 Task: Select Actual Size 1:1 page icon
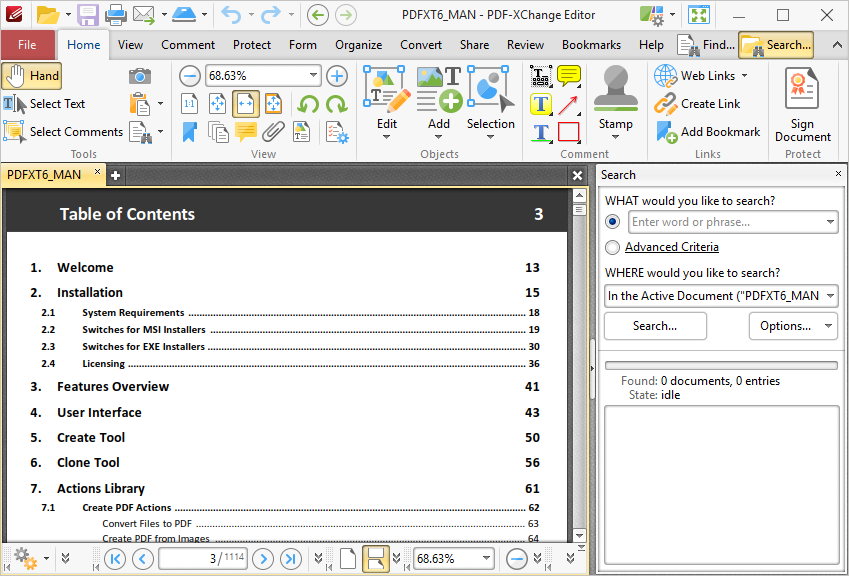click(190, 104)
